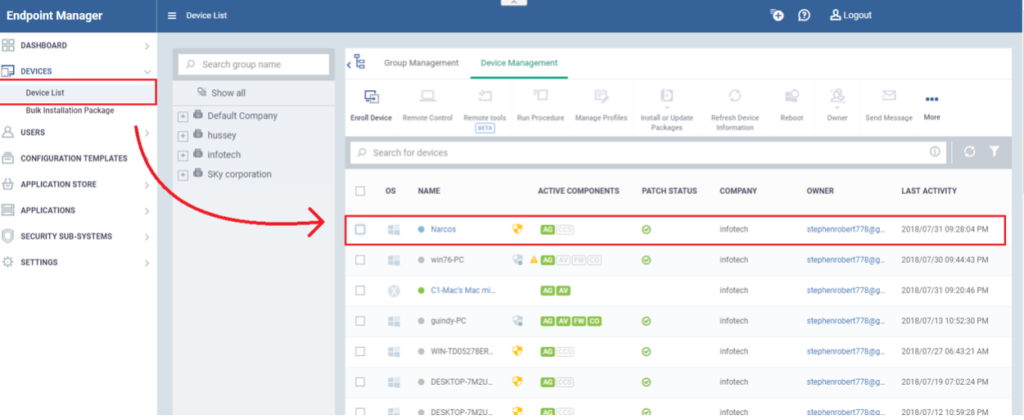Expand the SKy corporation group
Screen dimensions: 1024x420
click(x=183, y=175)
